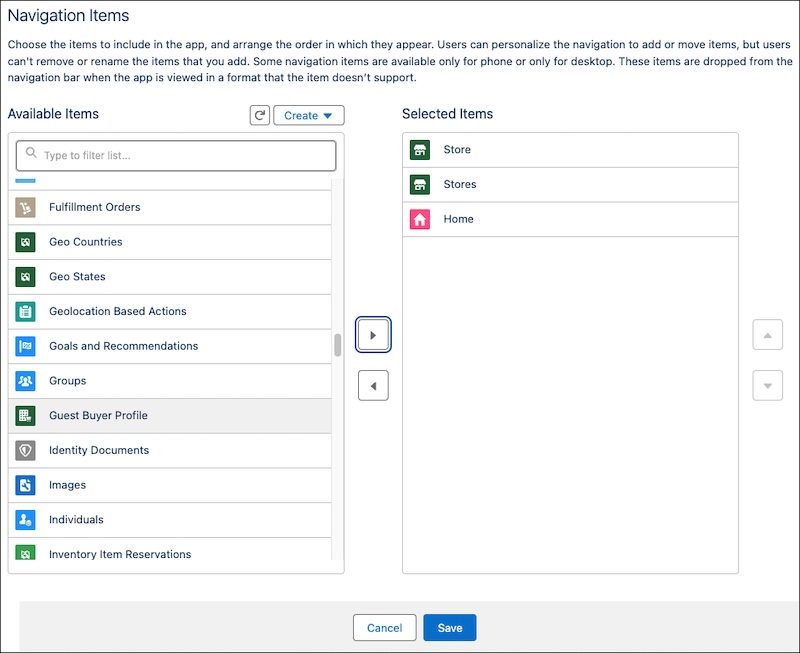Click the Available Items scrollbar thumb
Screen dimensions: 800x653
pyautogui.click(x=337, y=345)
